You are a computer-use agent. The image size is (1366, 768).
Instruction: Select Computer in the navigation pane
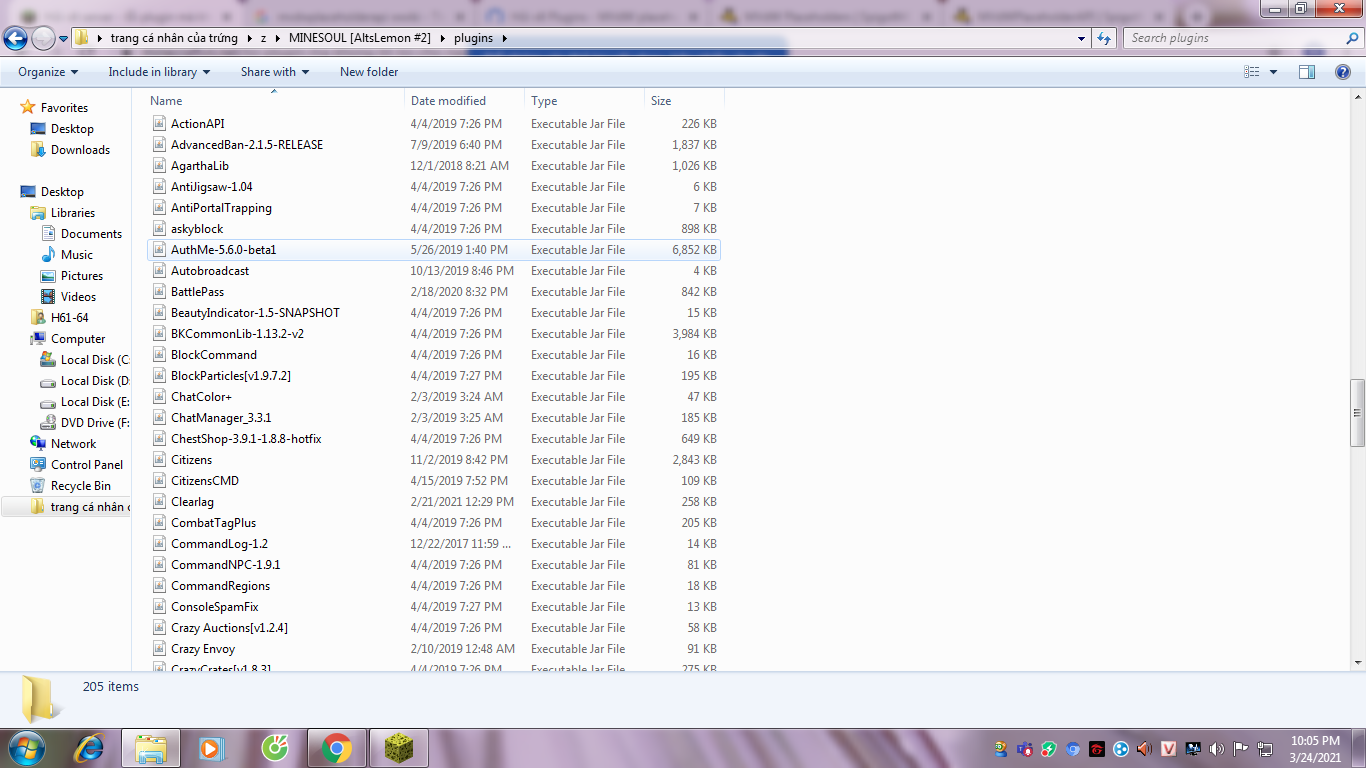coord(78,339)
